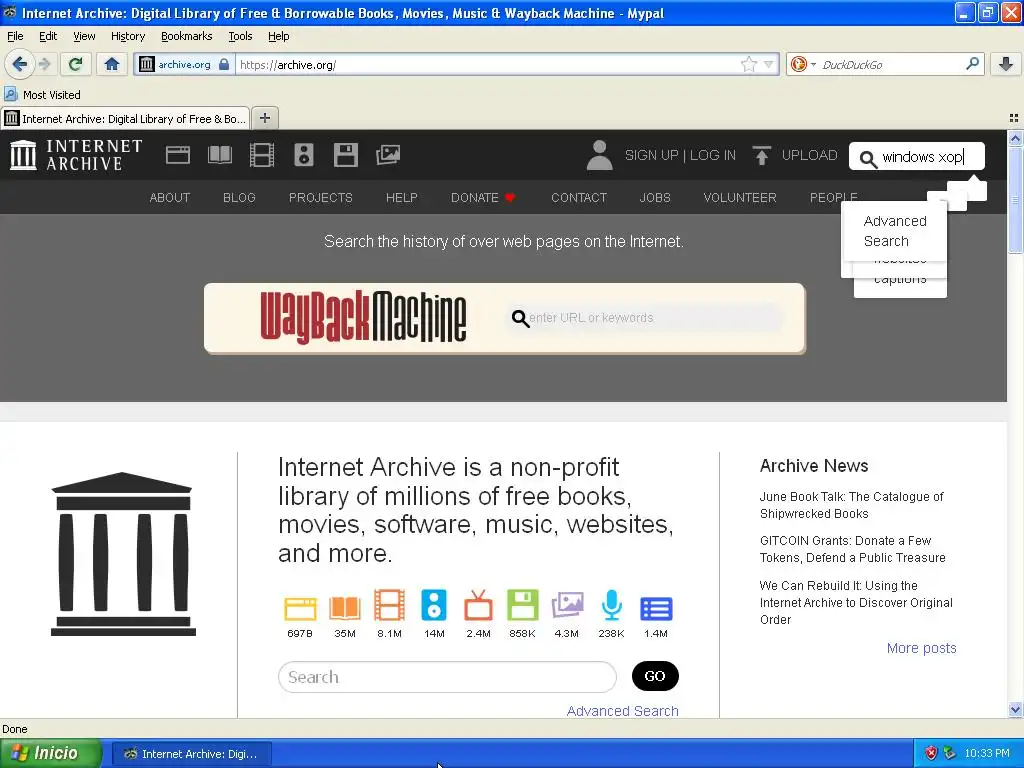
Task: Reload the page with the refresh icon
Action: coord(75,64)
